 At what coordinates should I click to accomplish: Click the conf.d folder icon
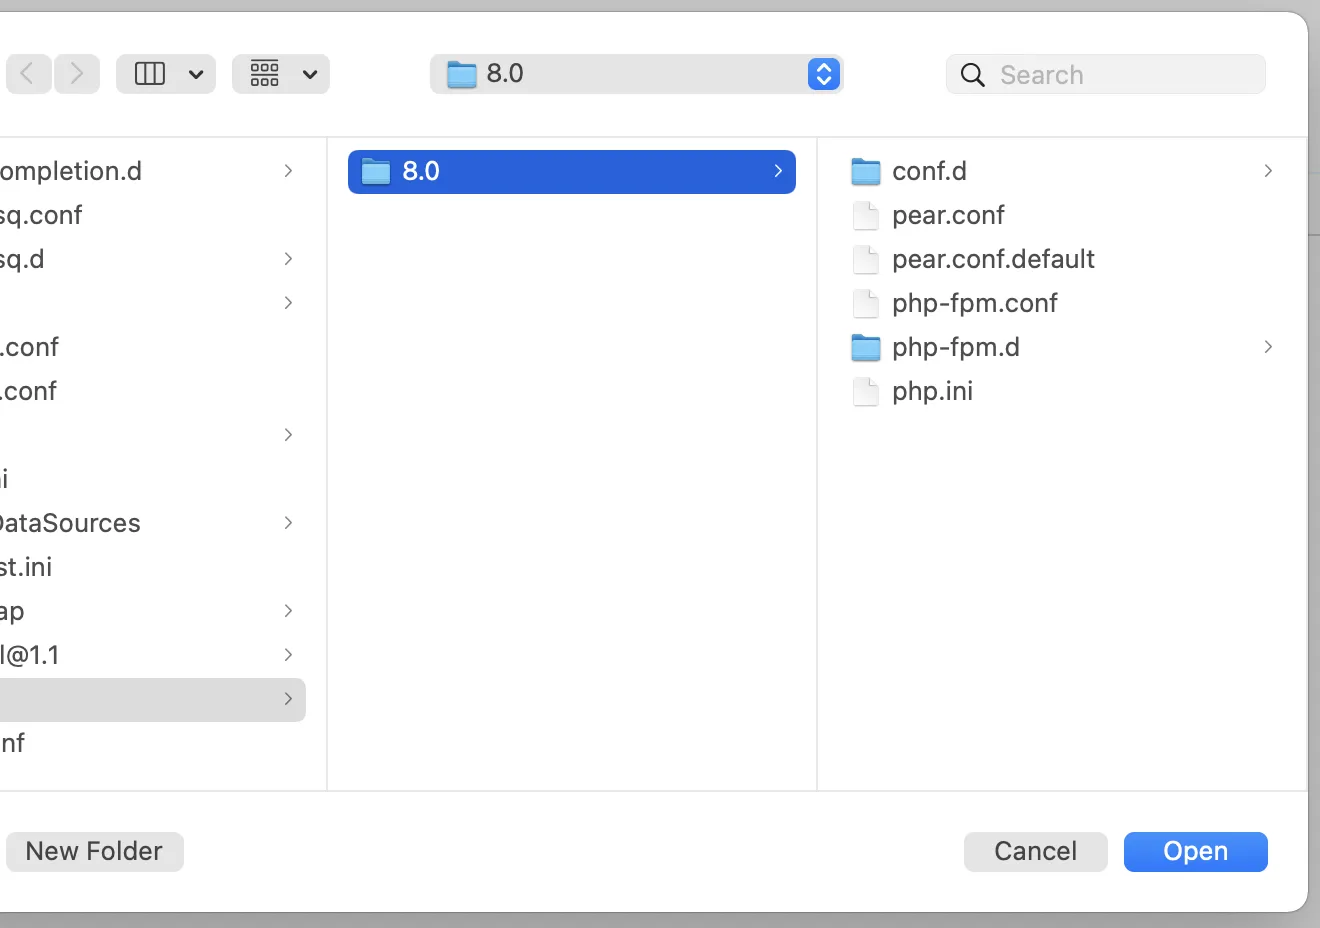866,172
